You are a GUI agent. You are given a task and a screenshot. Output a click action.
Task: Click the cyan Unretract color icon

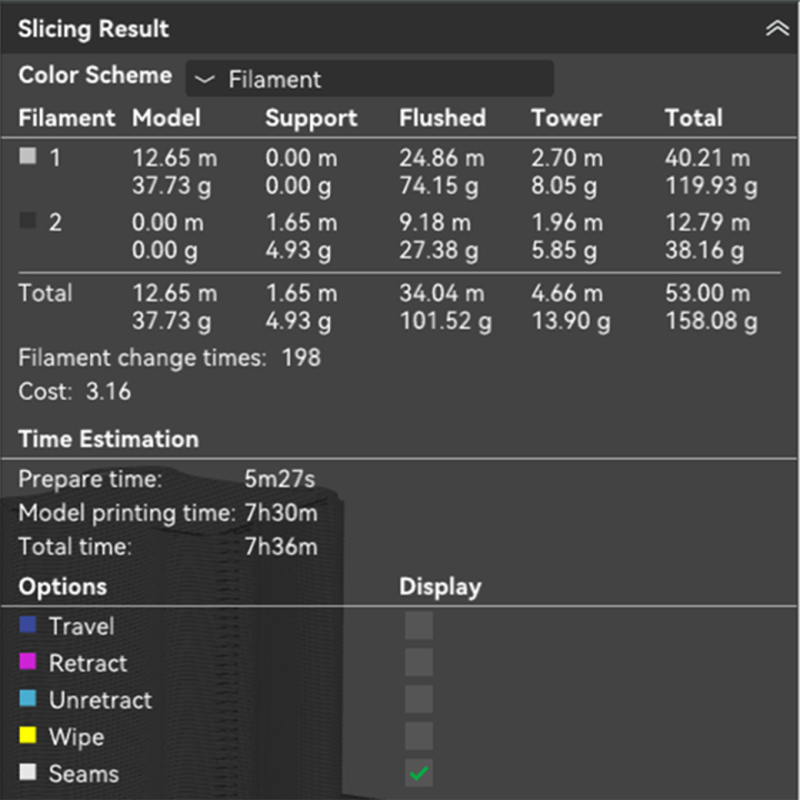(x=28, y=699)
